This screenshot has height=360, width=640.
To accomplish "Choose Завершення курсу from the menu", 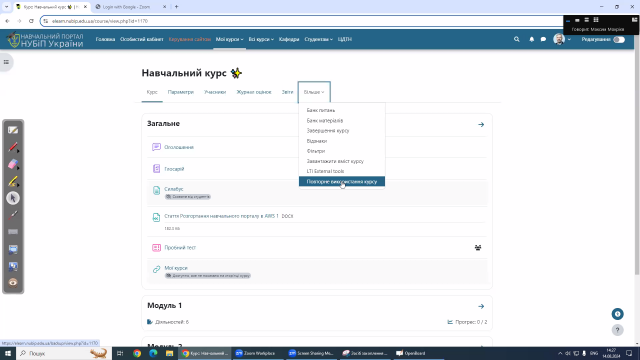I will tap(342, 131).
